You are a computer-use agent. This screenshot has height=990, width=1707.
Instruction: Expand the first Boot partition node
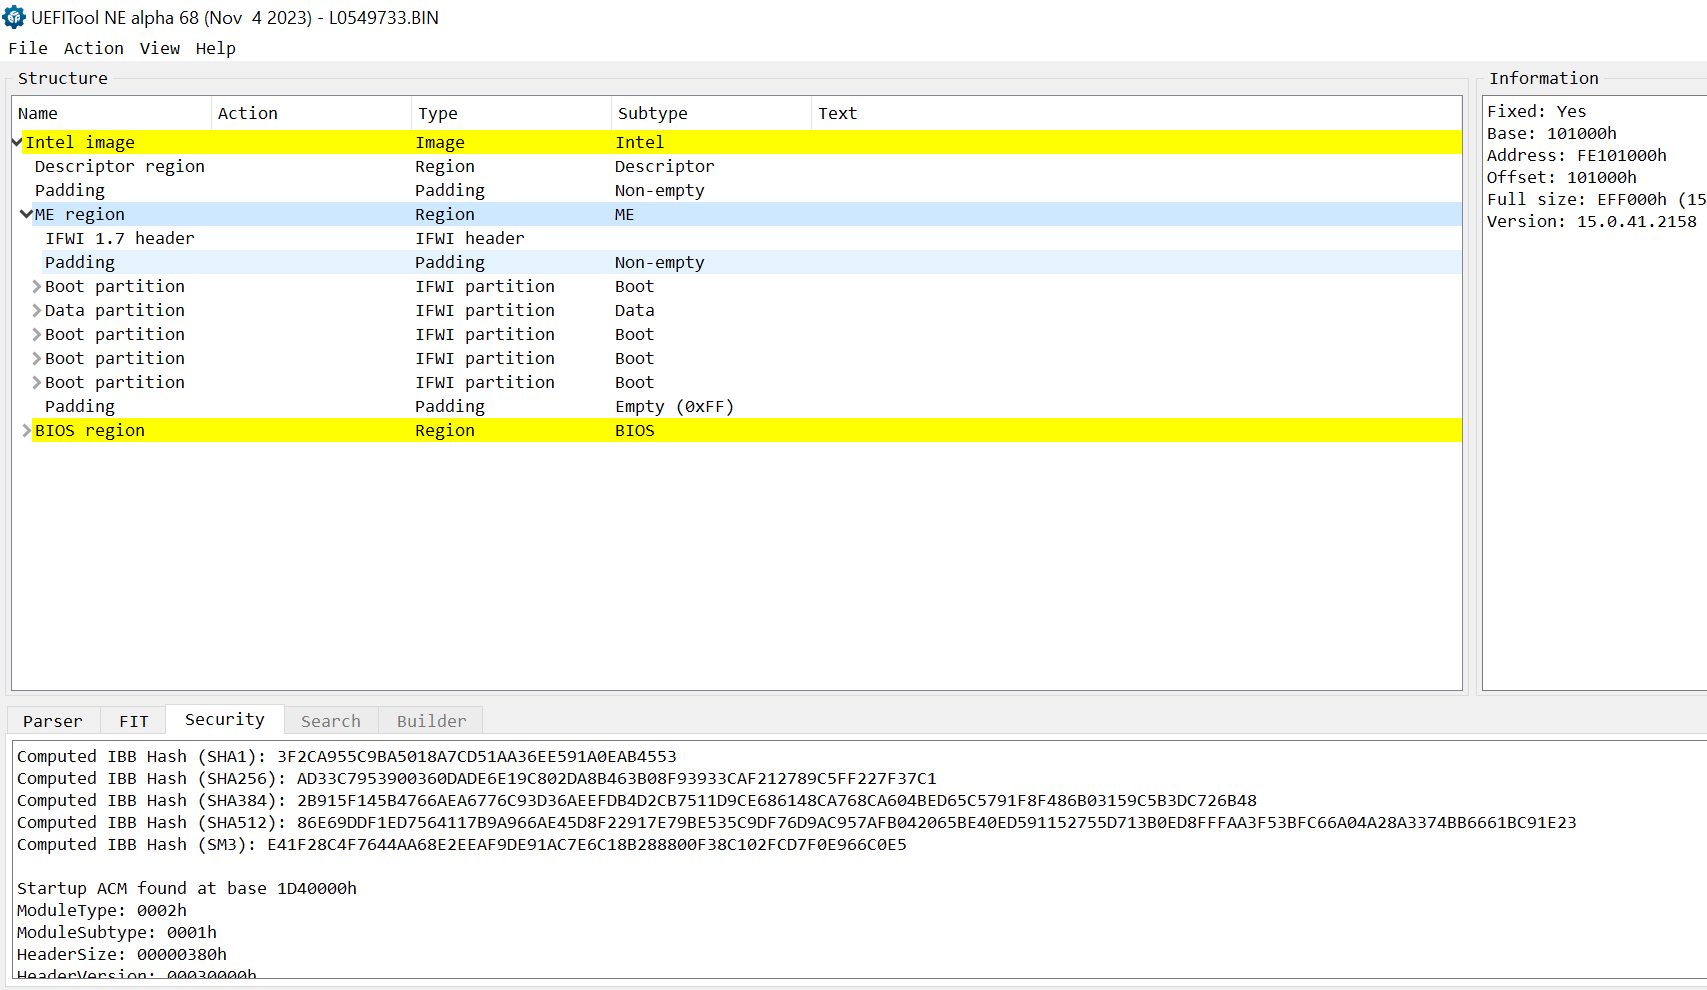click(37, 286)
